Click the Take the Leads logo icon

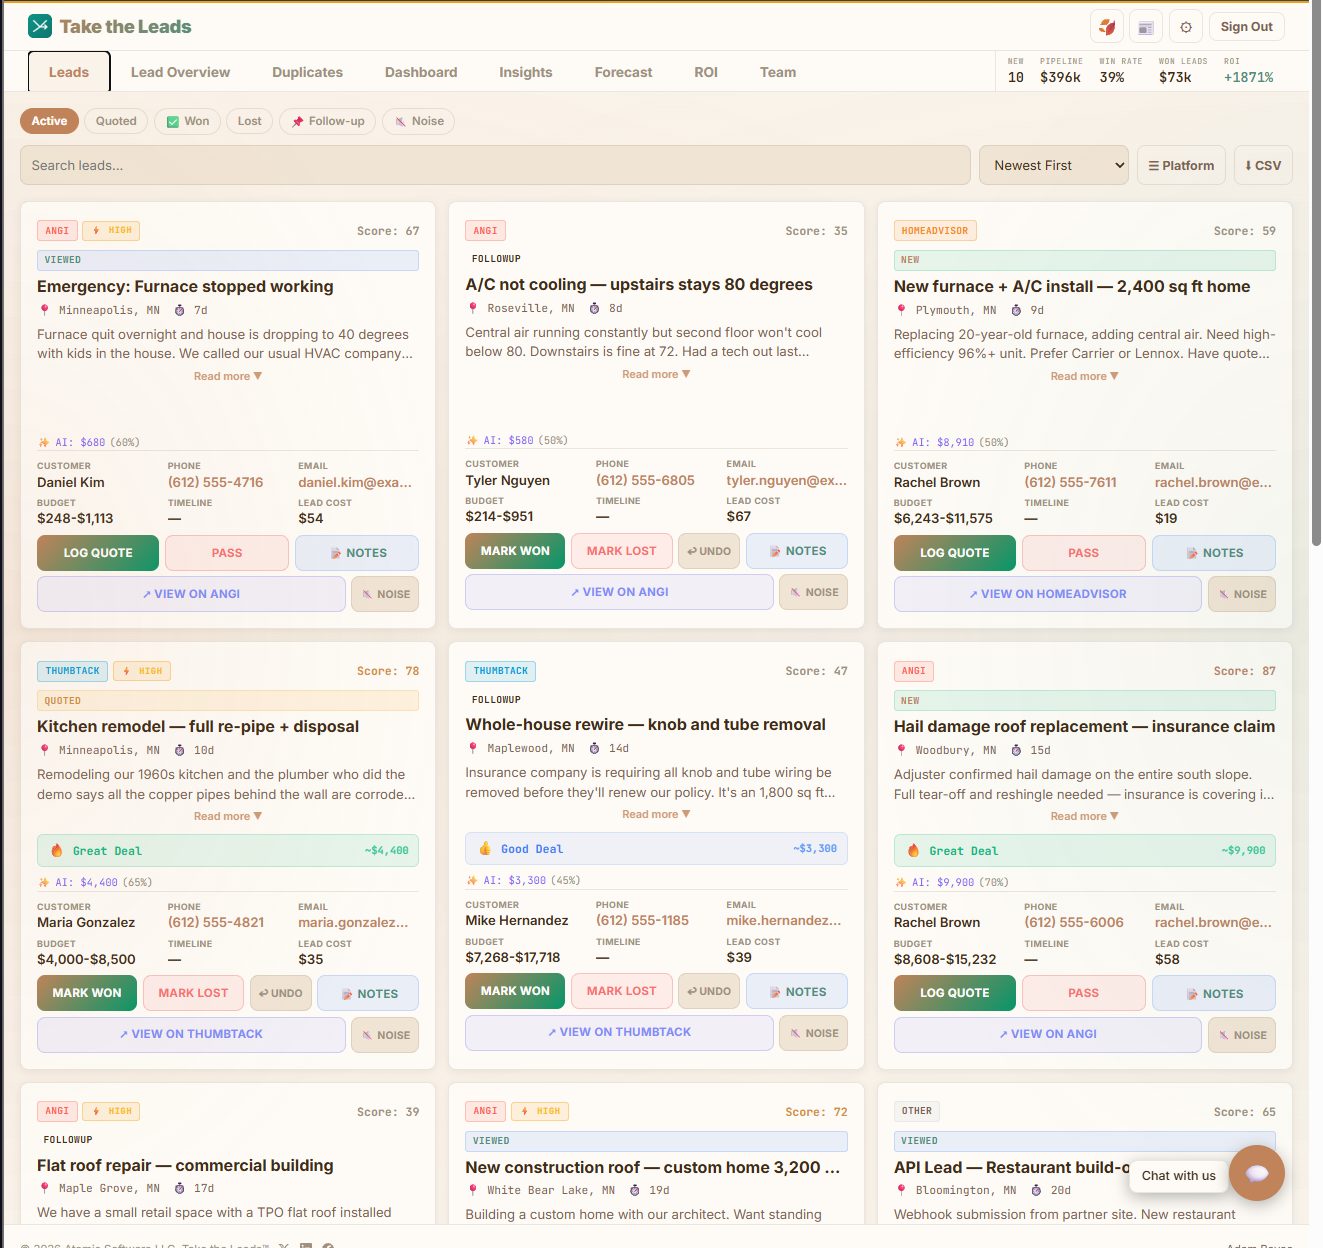(40, 26)
